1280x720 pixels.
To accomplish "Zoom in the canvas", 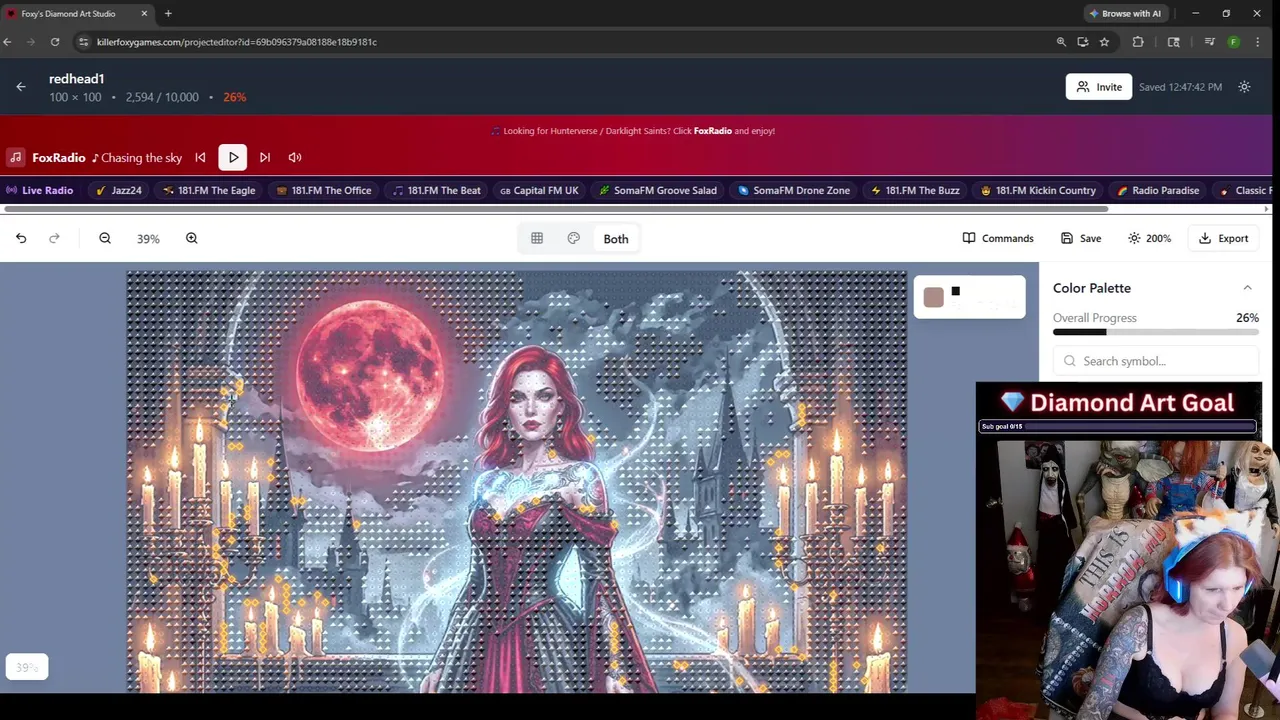I will [x=192, y=238].
